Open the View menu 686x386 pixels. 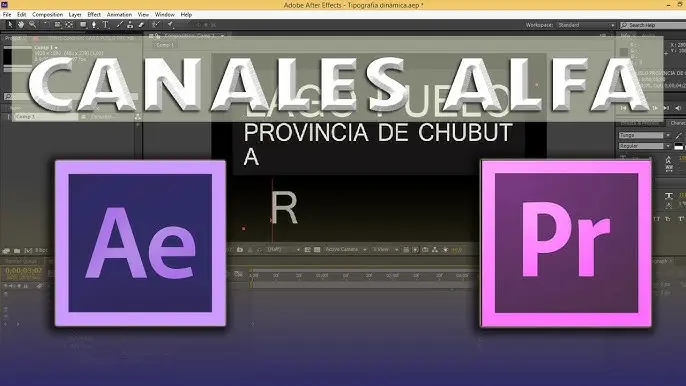click(x=143, y=14)
